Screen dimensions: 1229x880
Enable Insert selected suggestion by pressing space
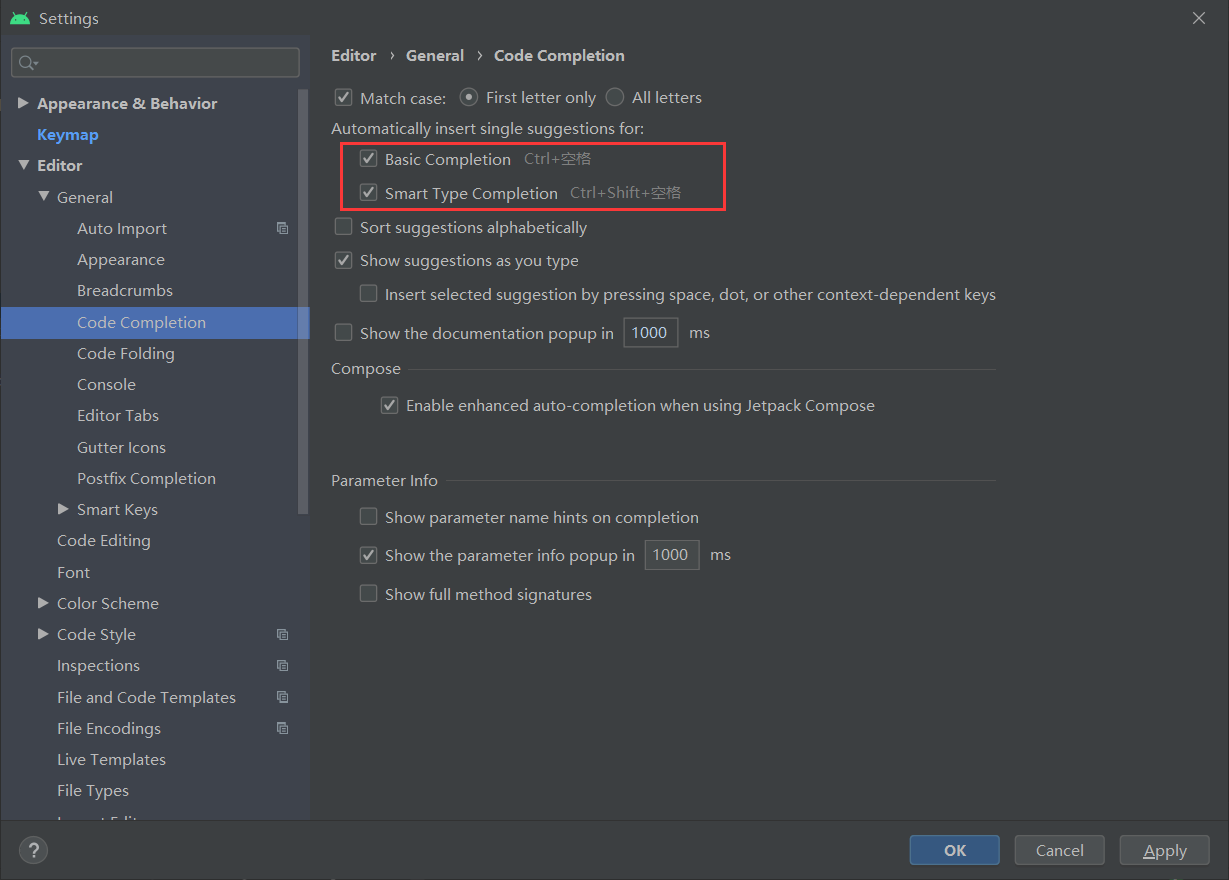[x=368, y=294]
